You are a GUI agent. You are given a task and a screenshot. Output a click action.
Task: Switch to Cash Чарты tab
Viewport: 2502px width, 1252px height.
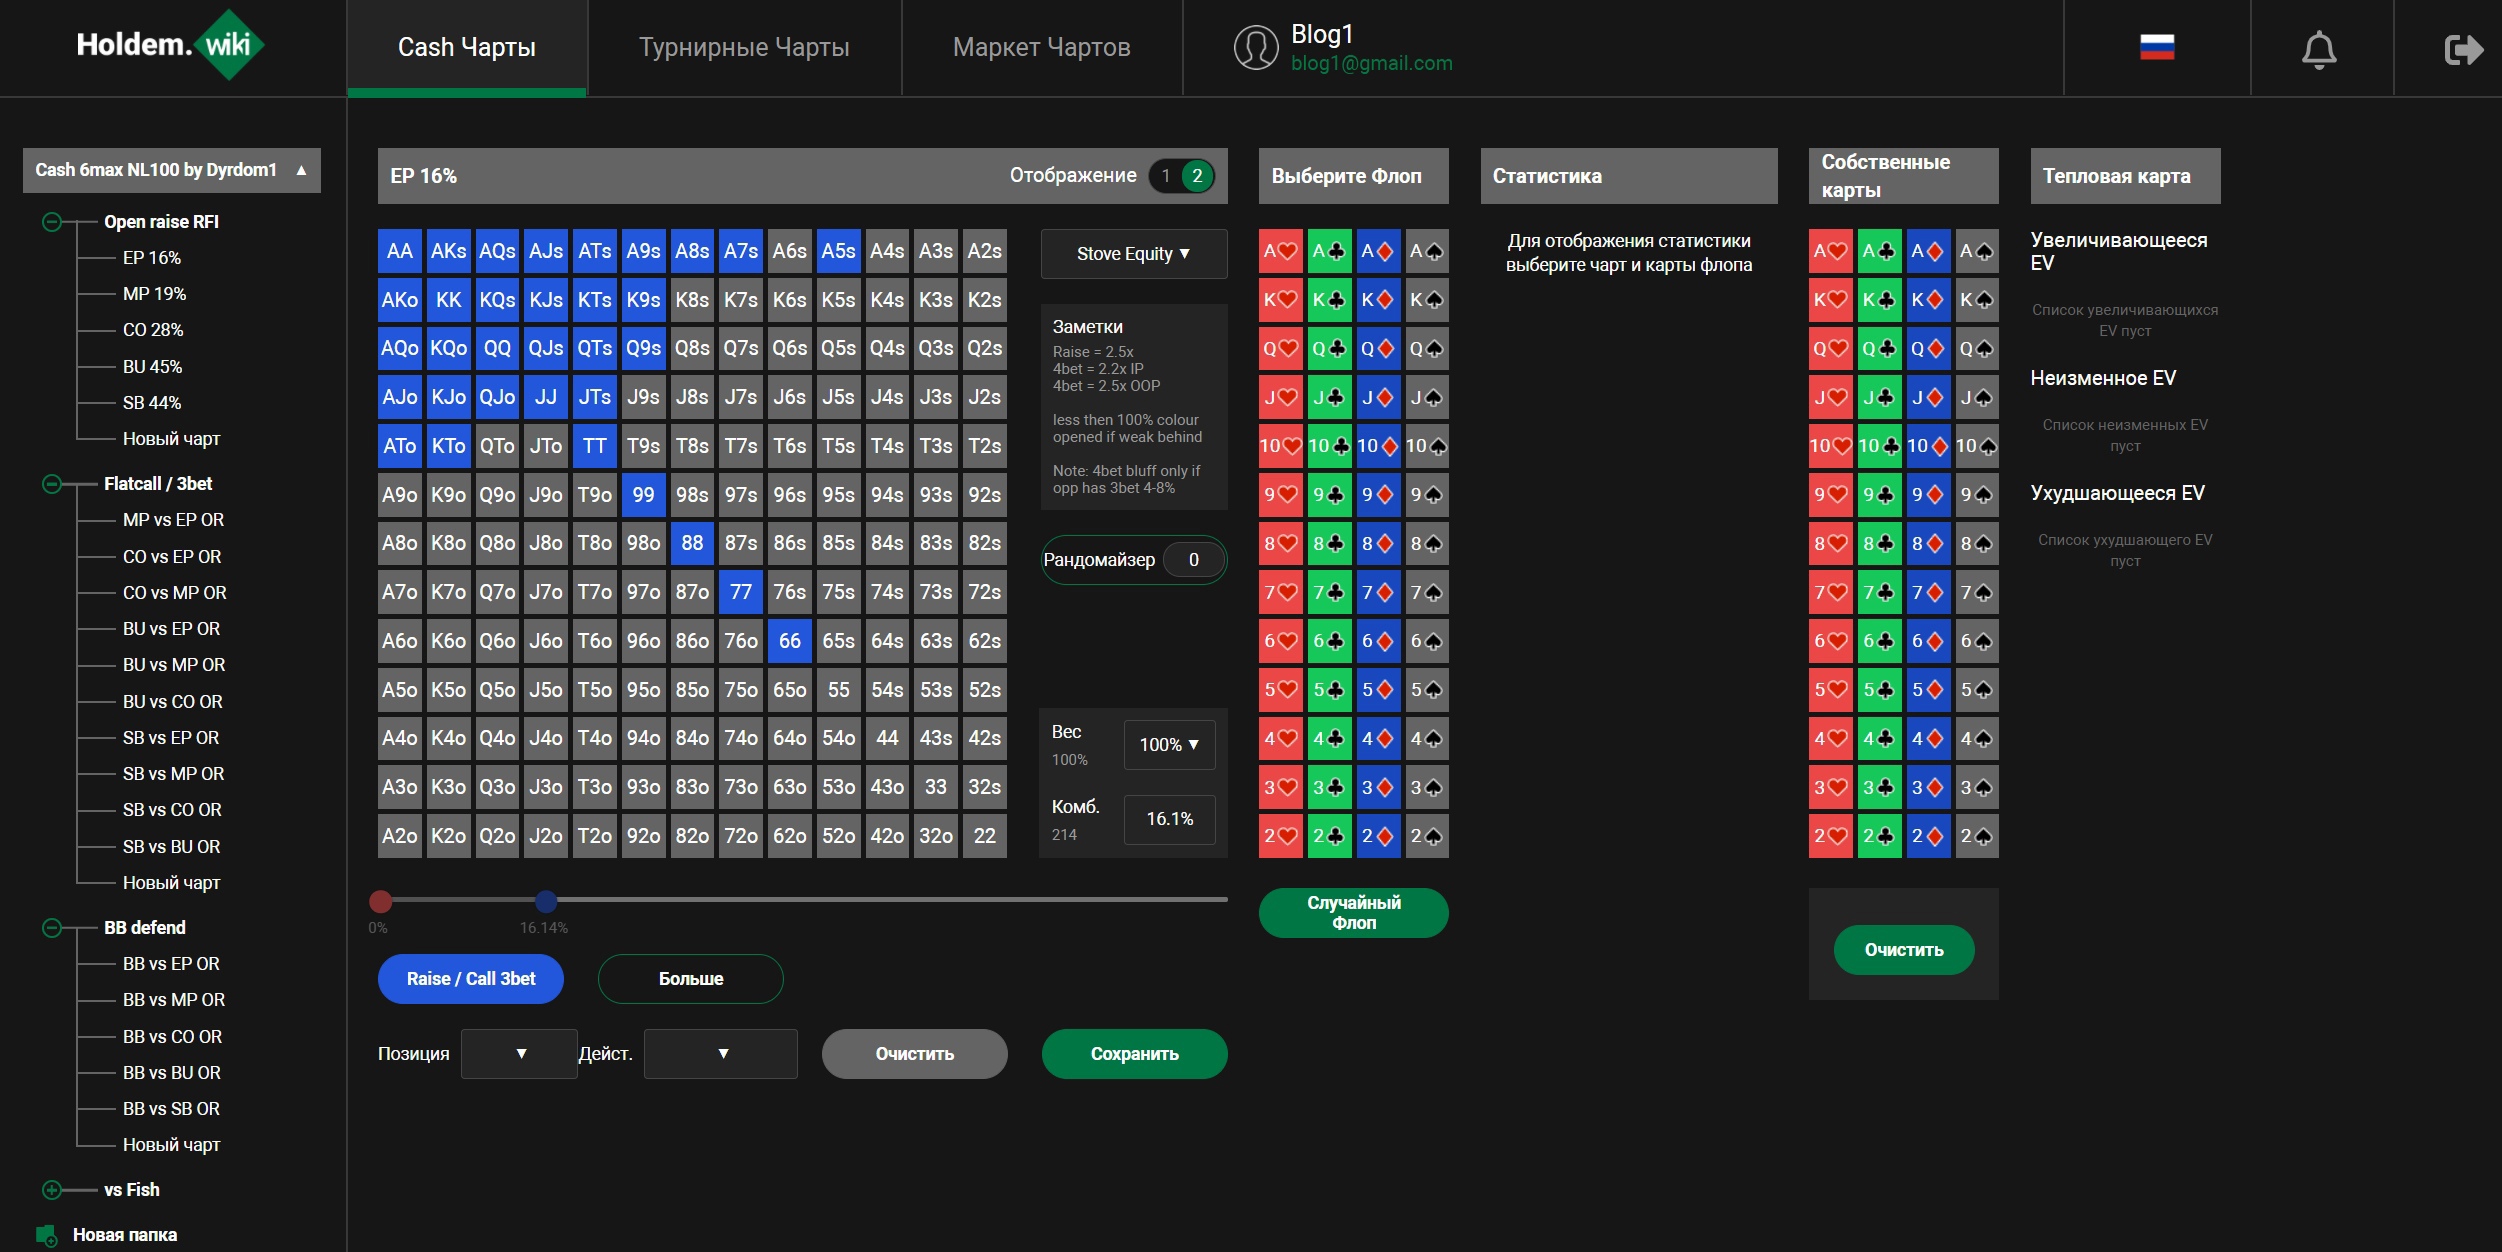467,48
